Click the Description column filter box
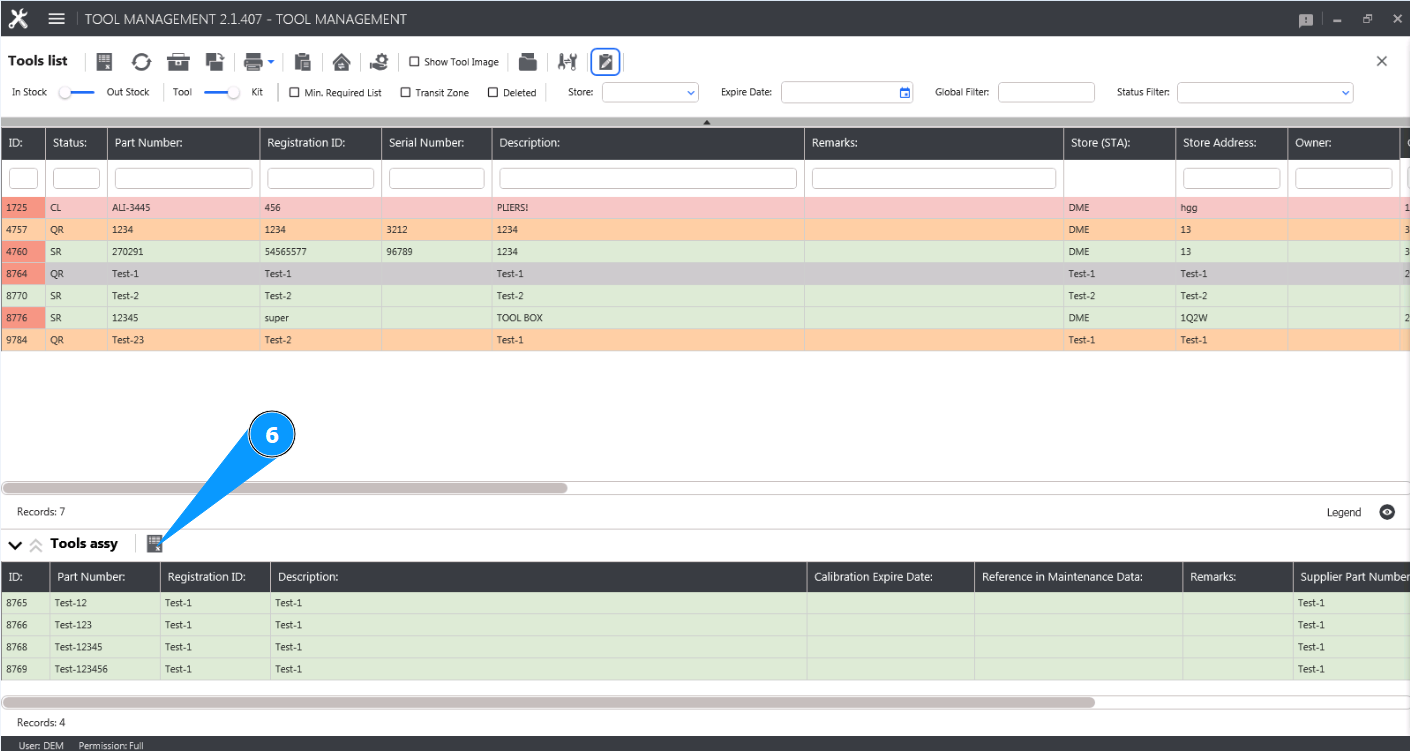1410x752 pixels. [x=648, y=178]
